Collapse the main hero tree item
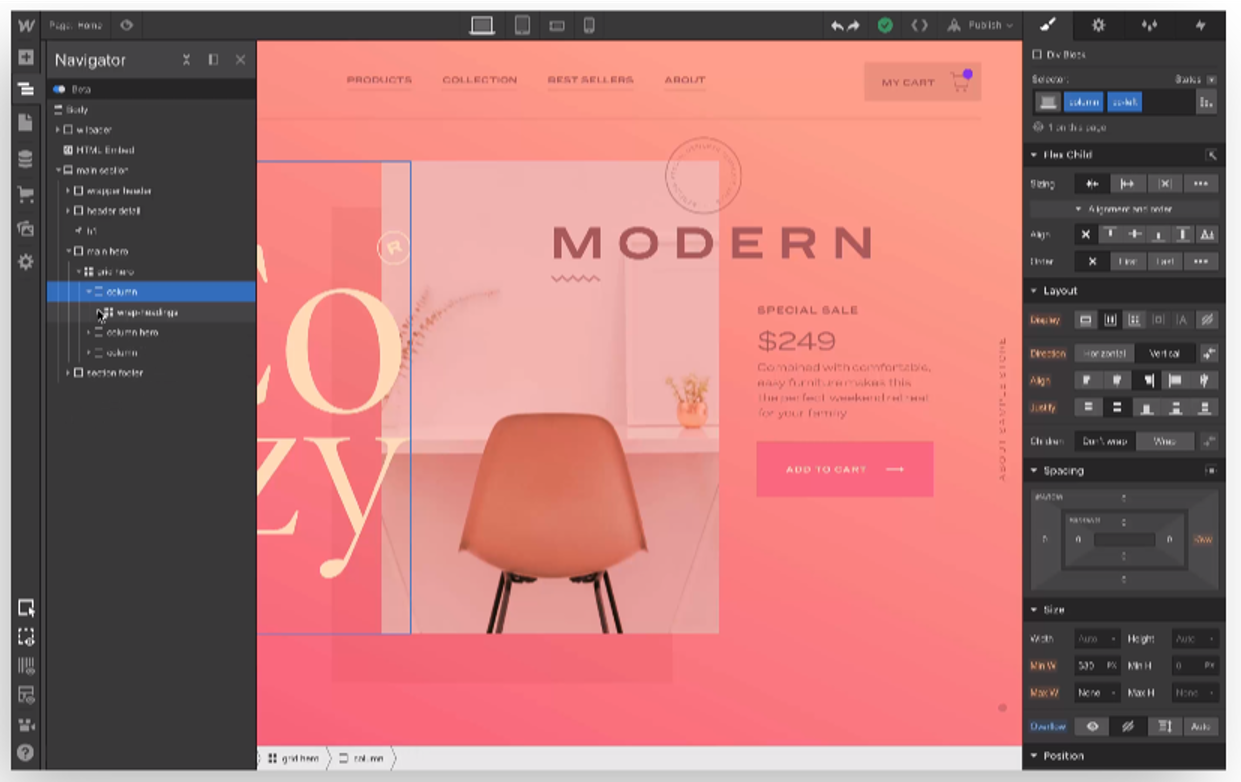This screenshot has height=782, width=1241. [x=69, y=251]
